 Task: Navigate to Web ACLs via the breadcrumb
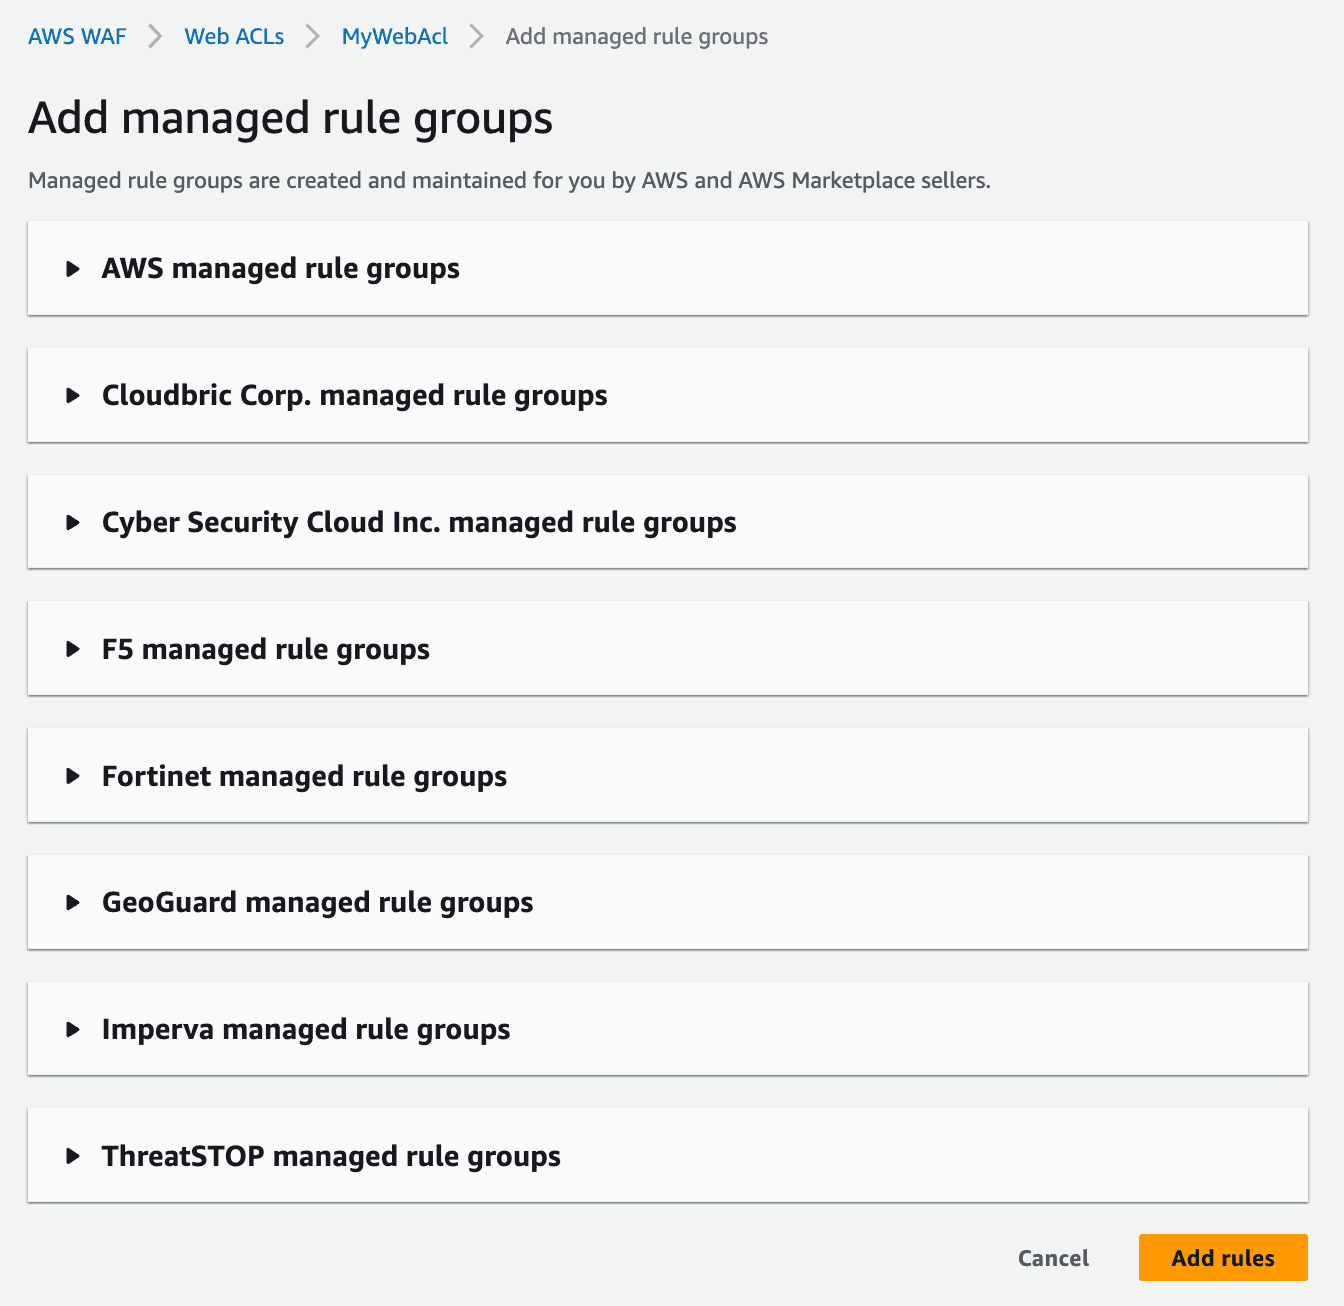[x=233, y=36]
